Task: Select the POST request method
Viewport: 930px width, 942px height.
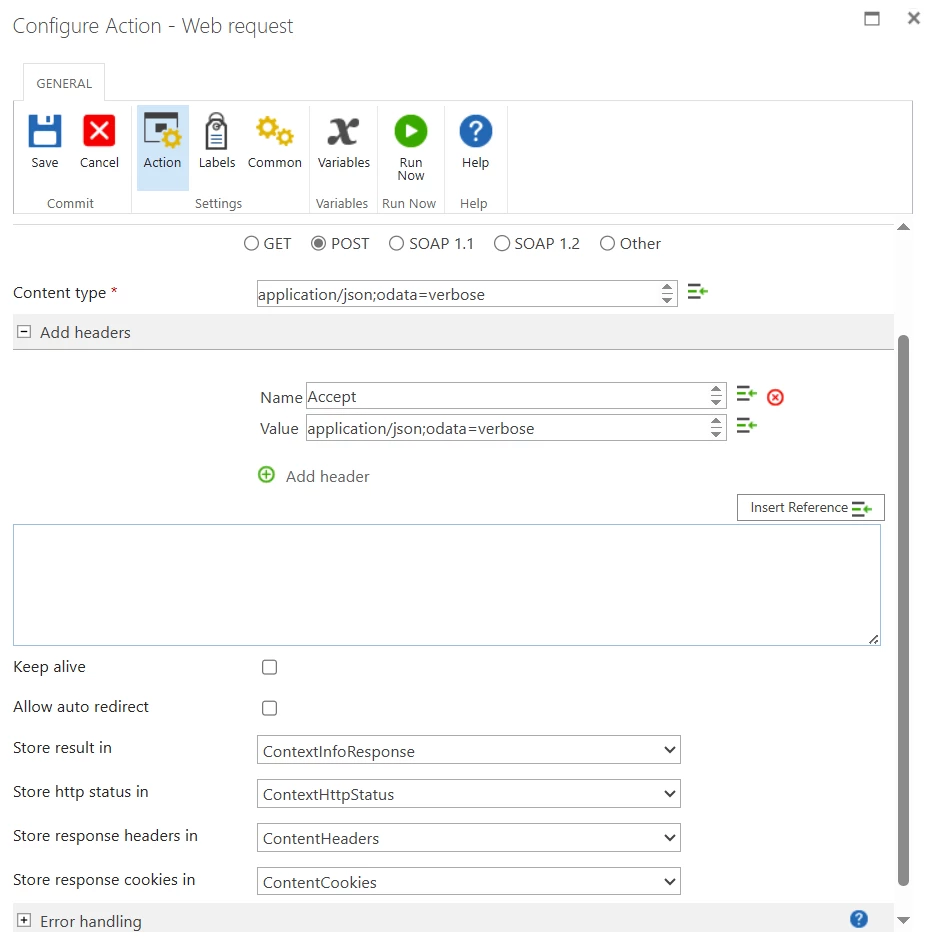Action: click(x=318, y=243)
